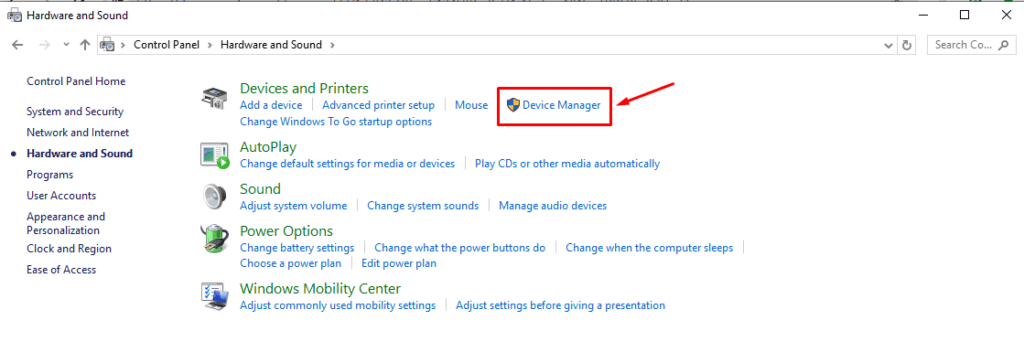Go up one level with the up arrow

[x=84, y=45]
